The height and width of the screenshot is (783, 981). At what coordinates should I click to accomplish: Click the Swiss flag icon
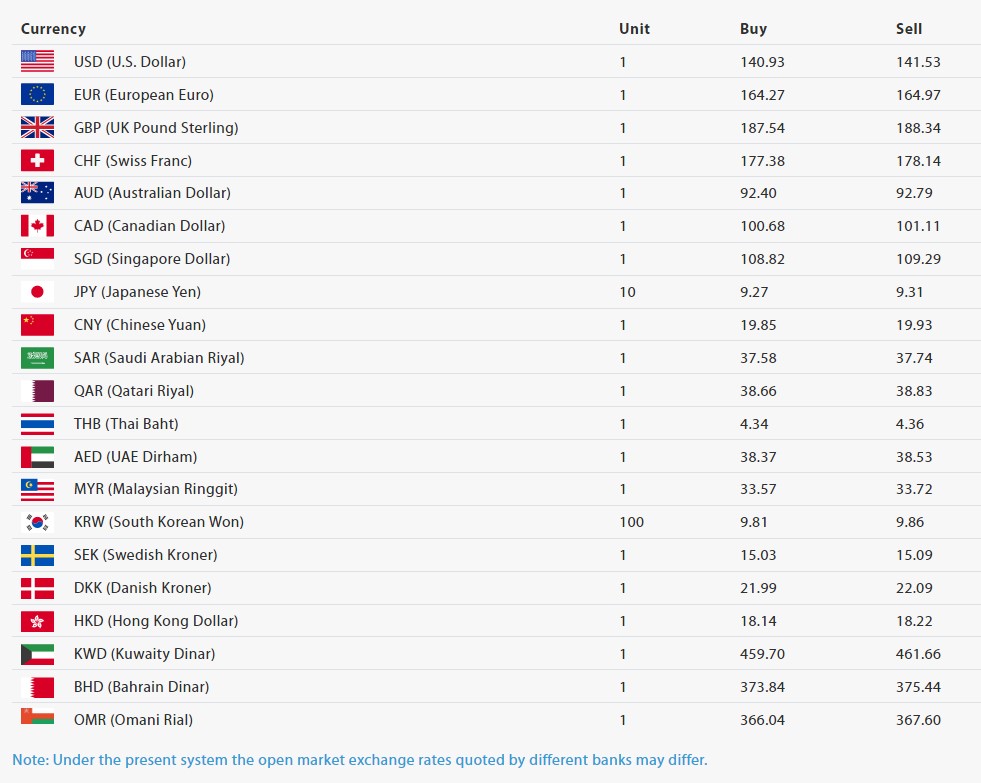[37, 160]
